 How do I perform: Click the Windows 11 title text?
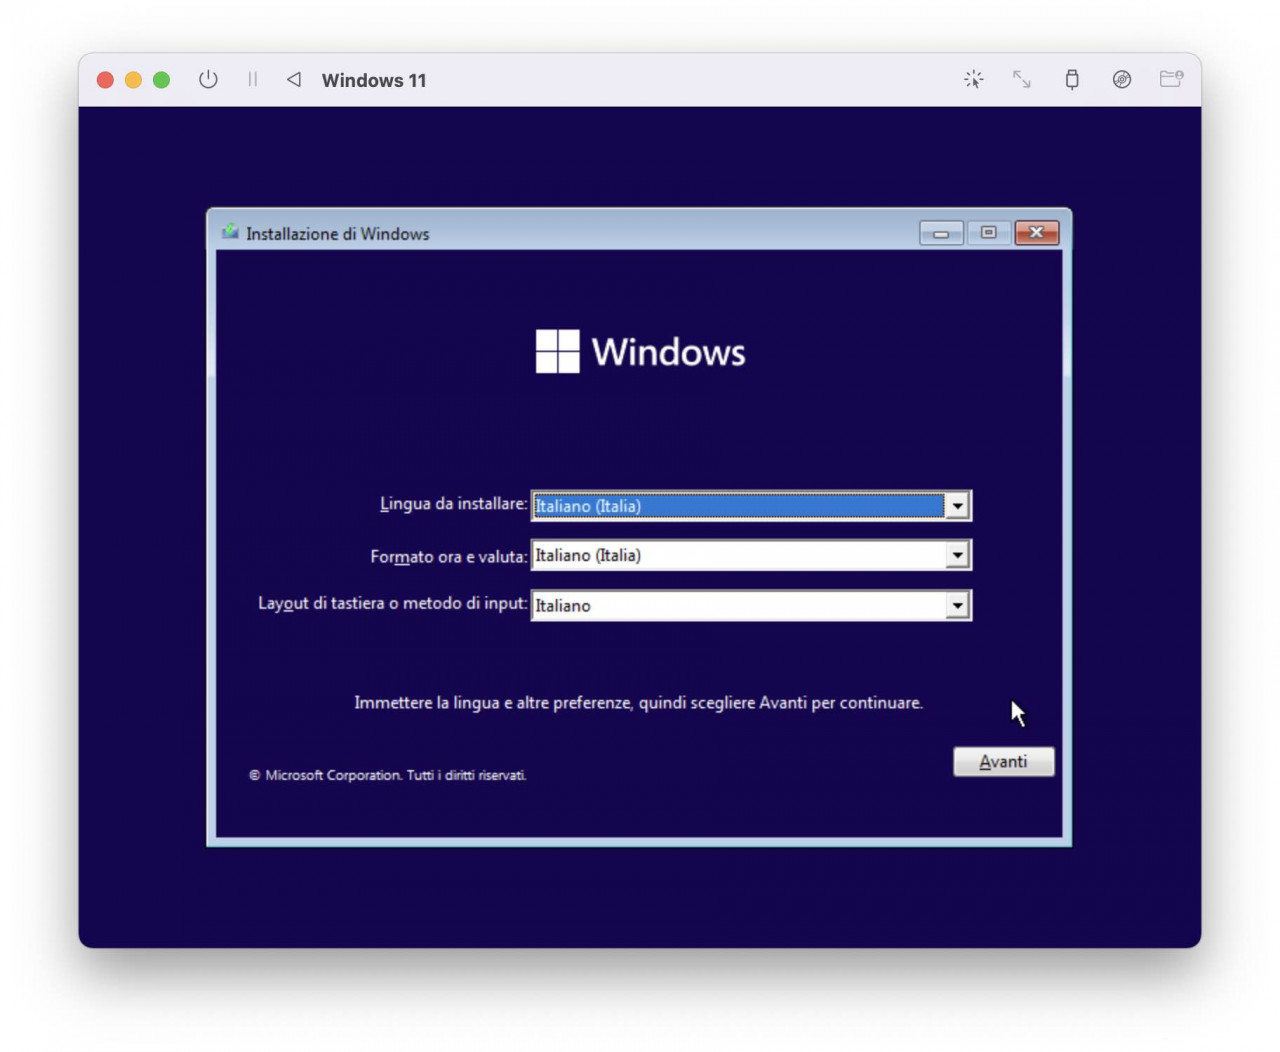pyautogui.click(x=374, y=80)
